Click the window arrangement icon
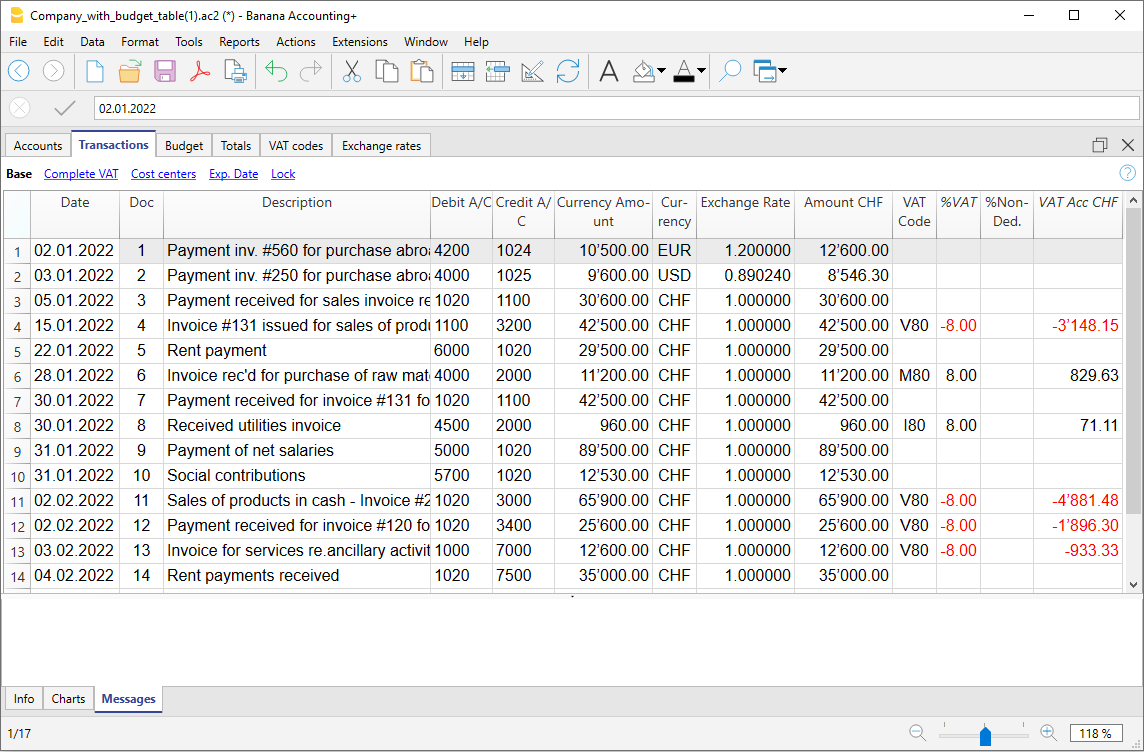The image size is (1144, 752). coord(765,71)
